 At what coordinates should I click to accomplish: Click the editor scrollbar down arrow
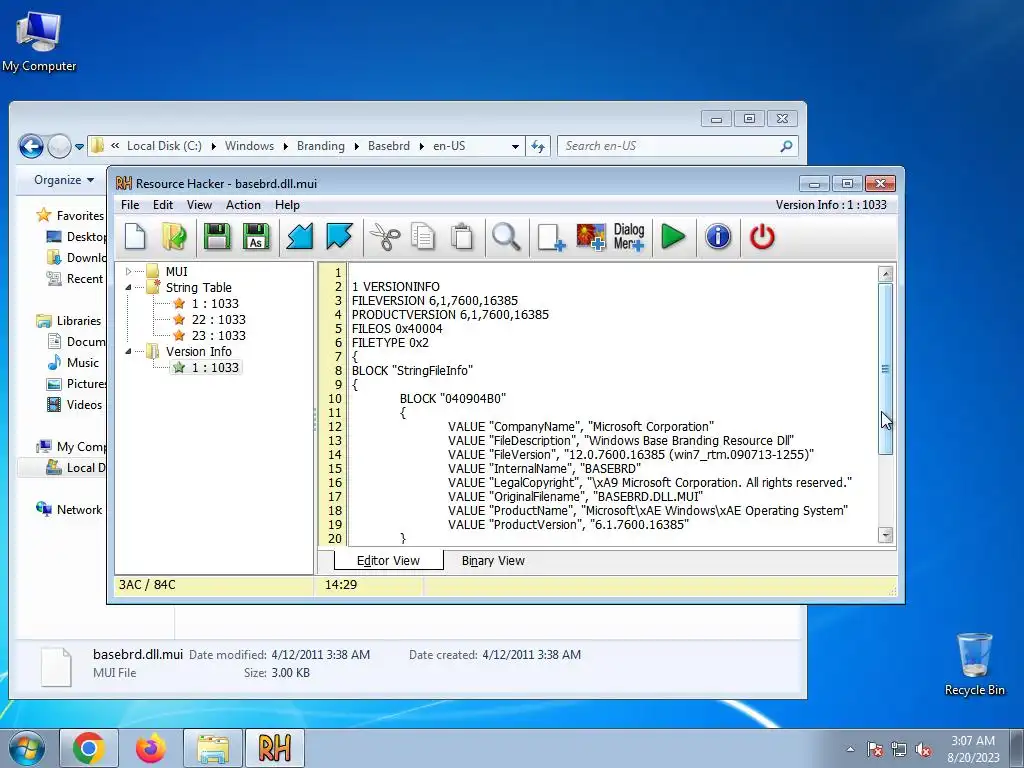[x=886, y=535]
